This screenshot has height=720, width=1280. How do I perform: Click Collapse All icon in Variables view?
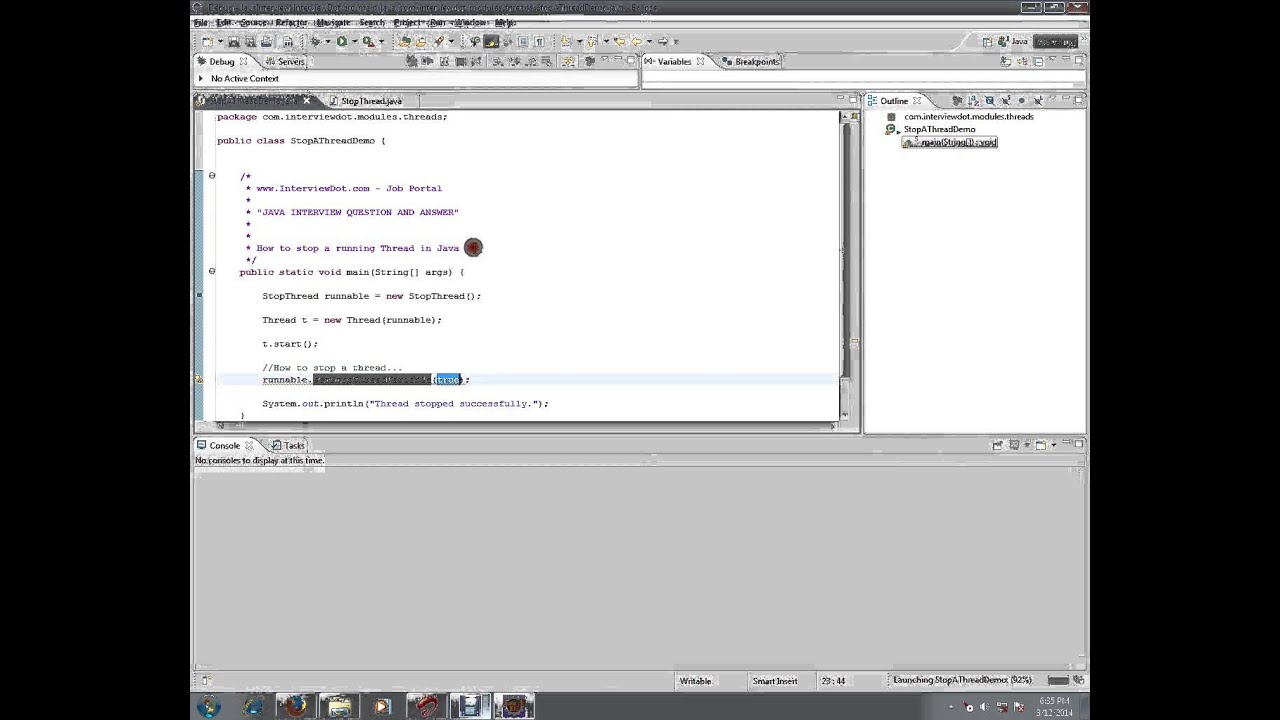coord(1038,61)
